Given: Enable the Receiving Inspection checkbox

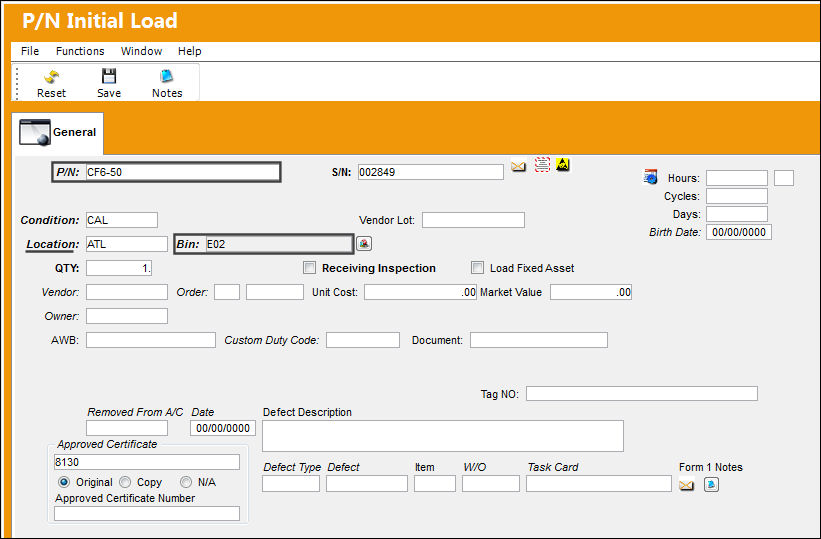Looking at the screenshot, I should click(309, 268).
